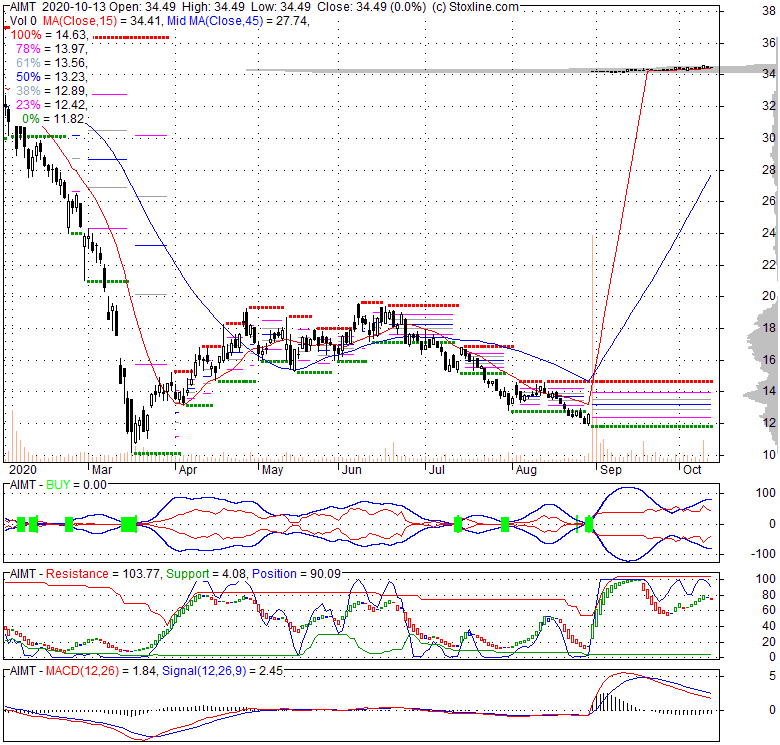The image size is (780, 745).
Task: Click the price axis value 14
Action: [769, 391]
